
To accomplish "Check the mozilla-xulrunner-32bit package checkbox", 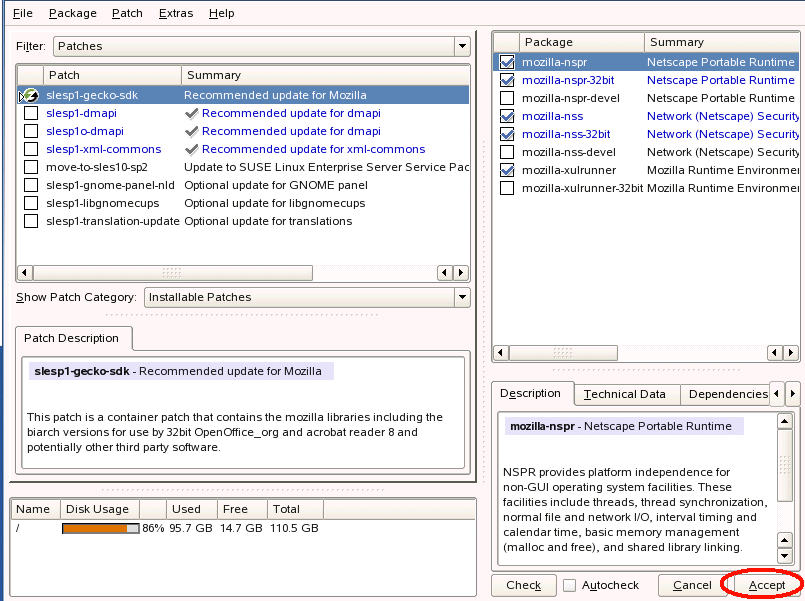I will tap(507, 188).
